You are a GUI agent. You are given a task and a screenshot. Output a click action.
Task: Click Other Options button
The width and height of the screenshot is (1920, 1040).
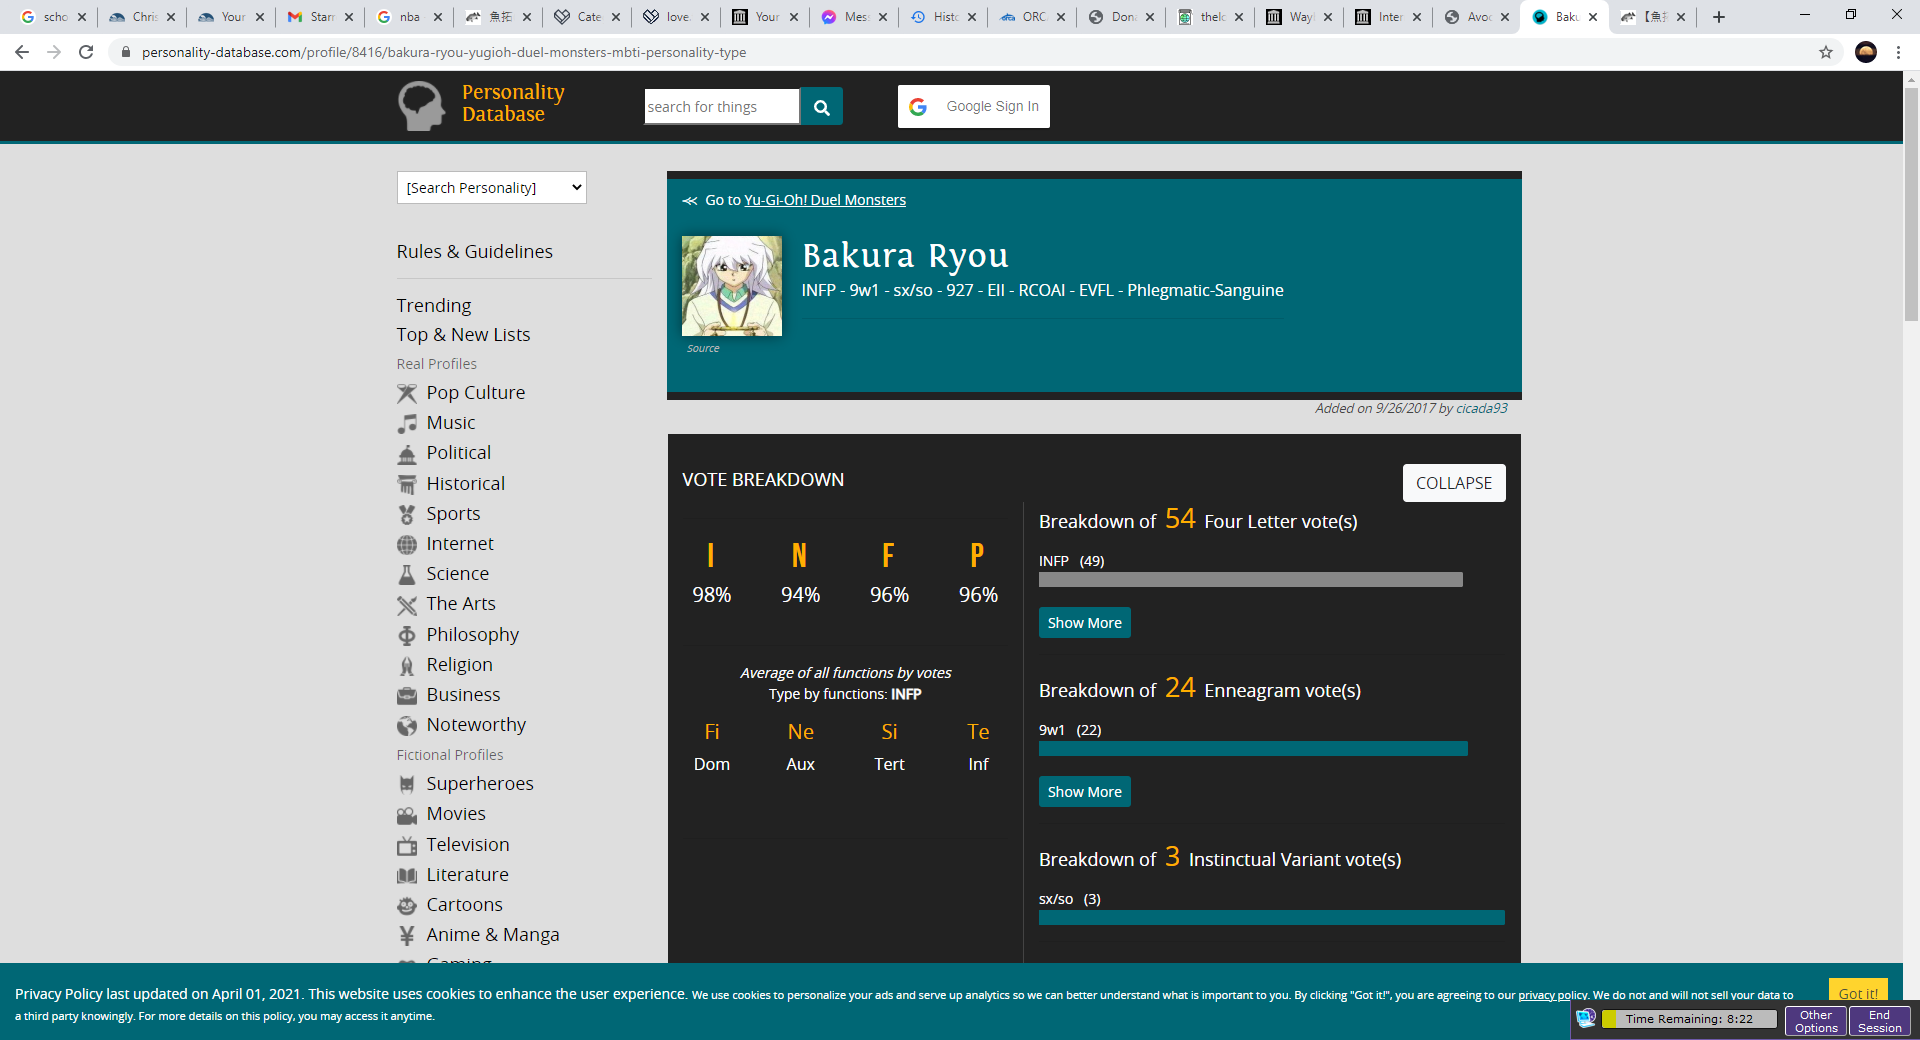[x=1816, y=1021]
